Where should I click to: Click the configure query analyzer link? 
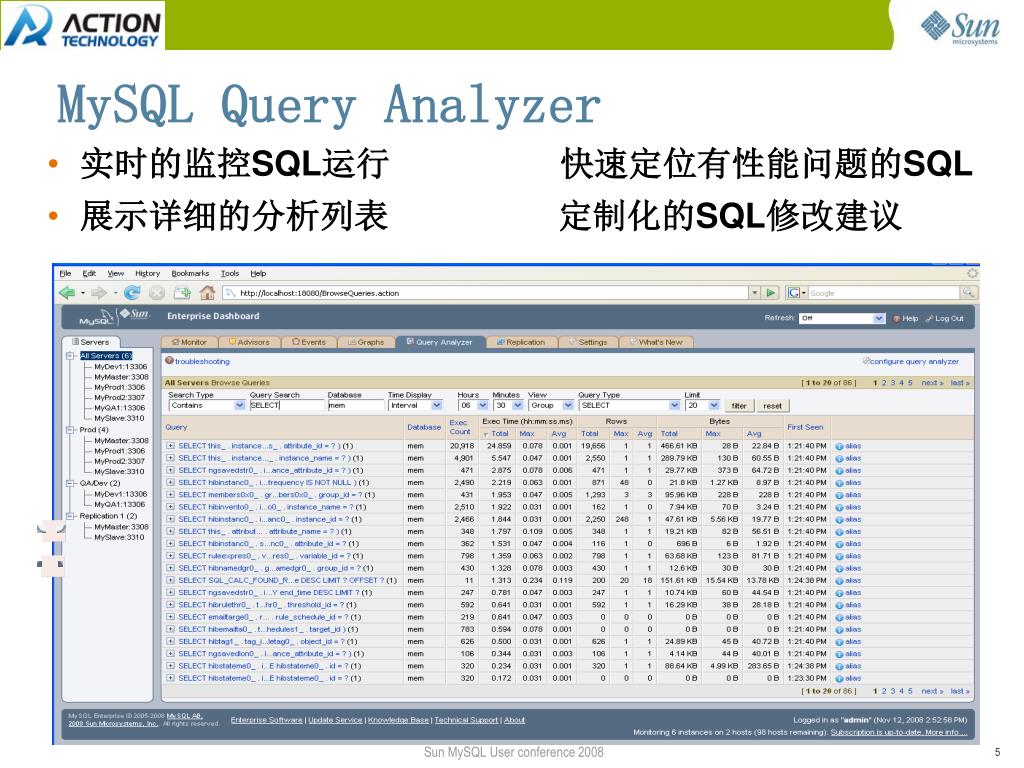click(x=914, y=361)
